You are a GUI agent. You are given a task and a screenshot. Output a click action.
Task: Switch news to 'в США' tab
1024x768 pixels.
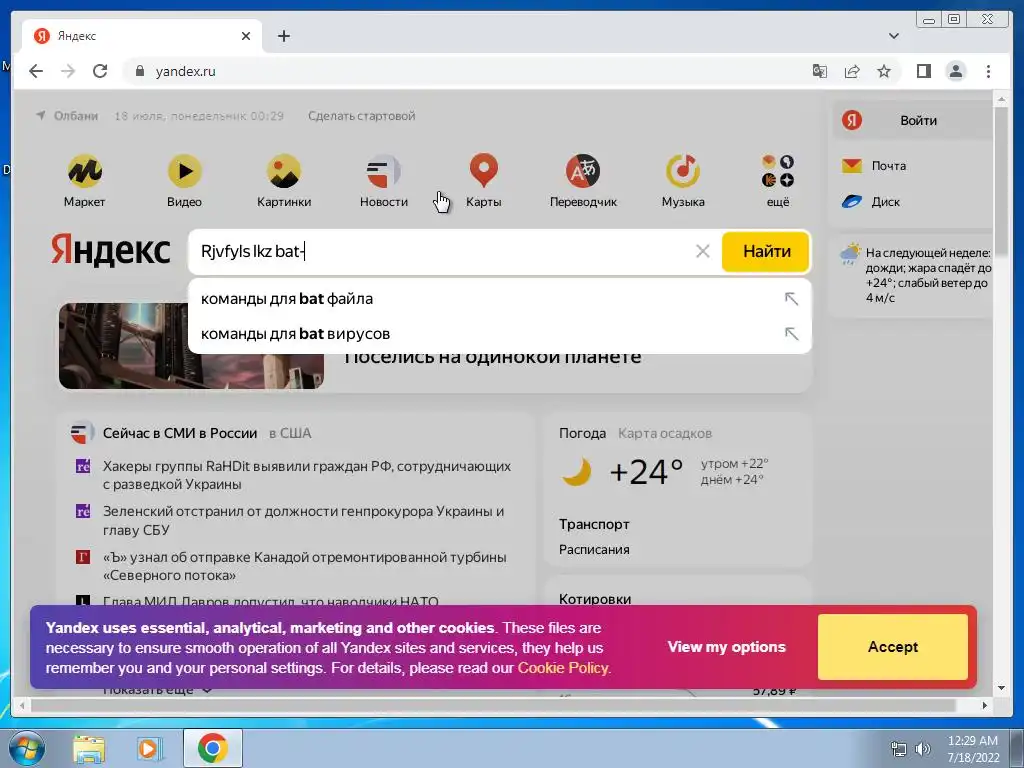point(290,433)
